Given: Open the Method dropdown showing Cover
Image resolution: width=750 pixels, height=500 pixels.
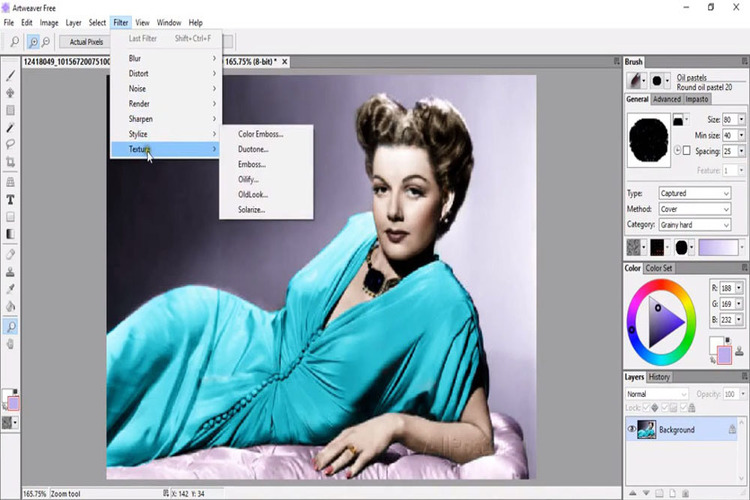Looking at the screenshot, I should (695, 209).
